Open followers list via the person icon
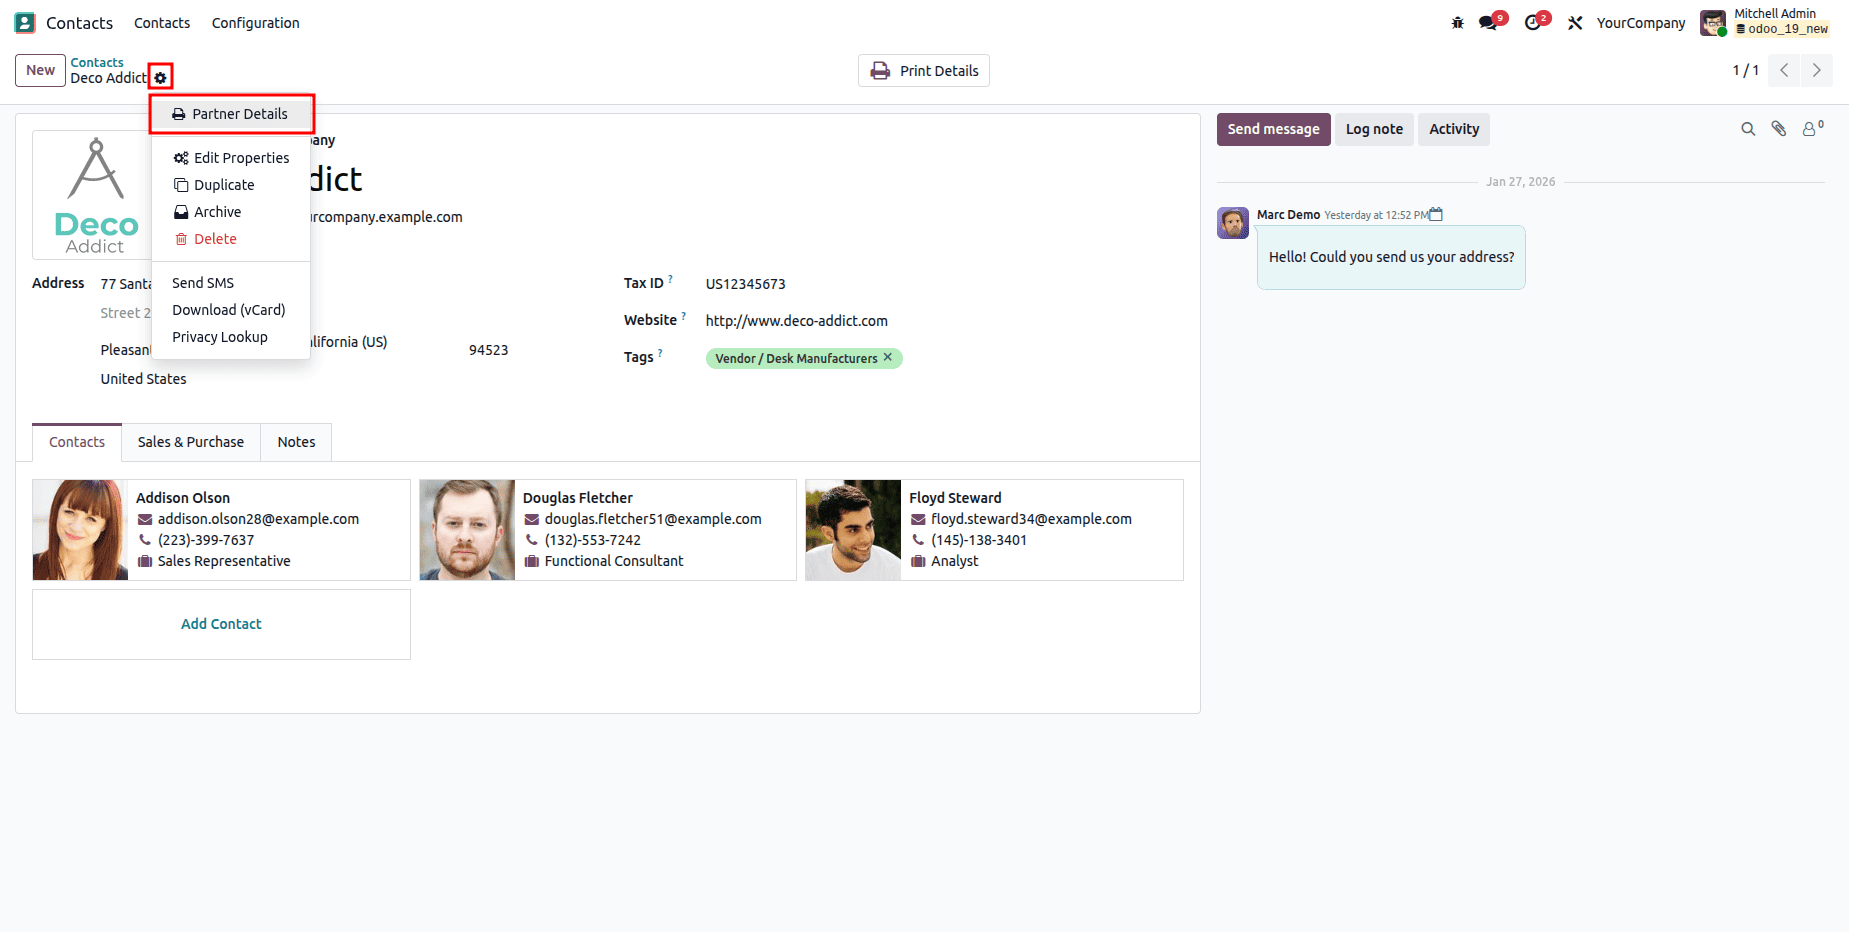 (x=1810, y=129)
